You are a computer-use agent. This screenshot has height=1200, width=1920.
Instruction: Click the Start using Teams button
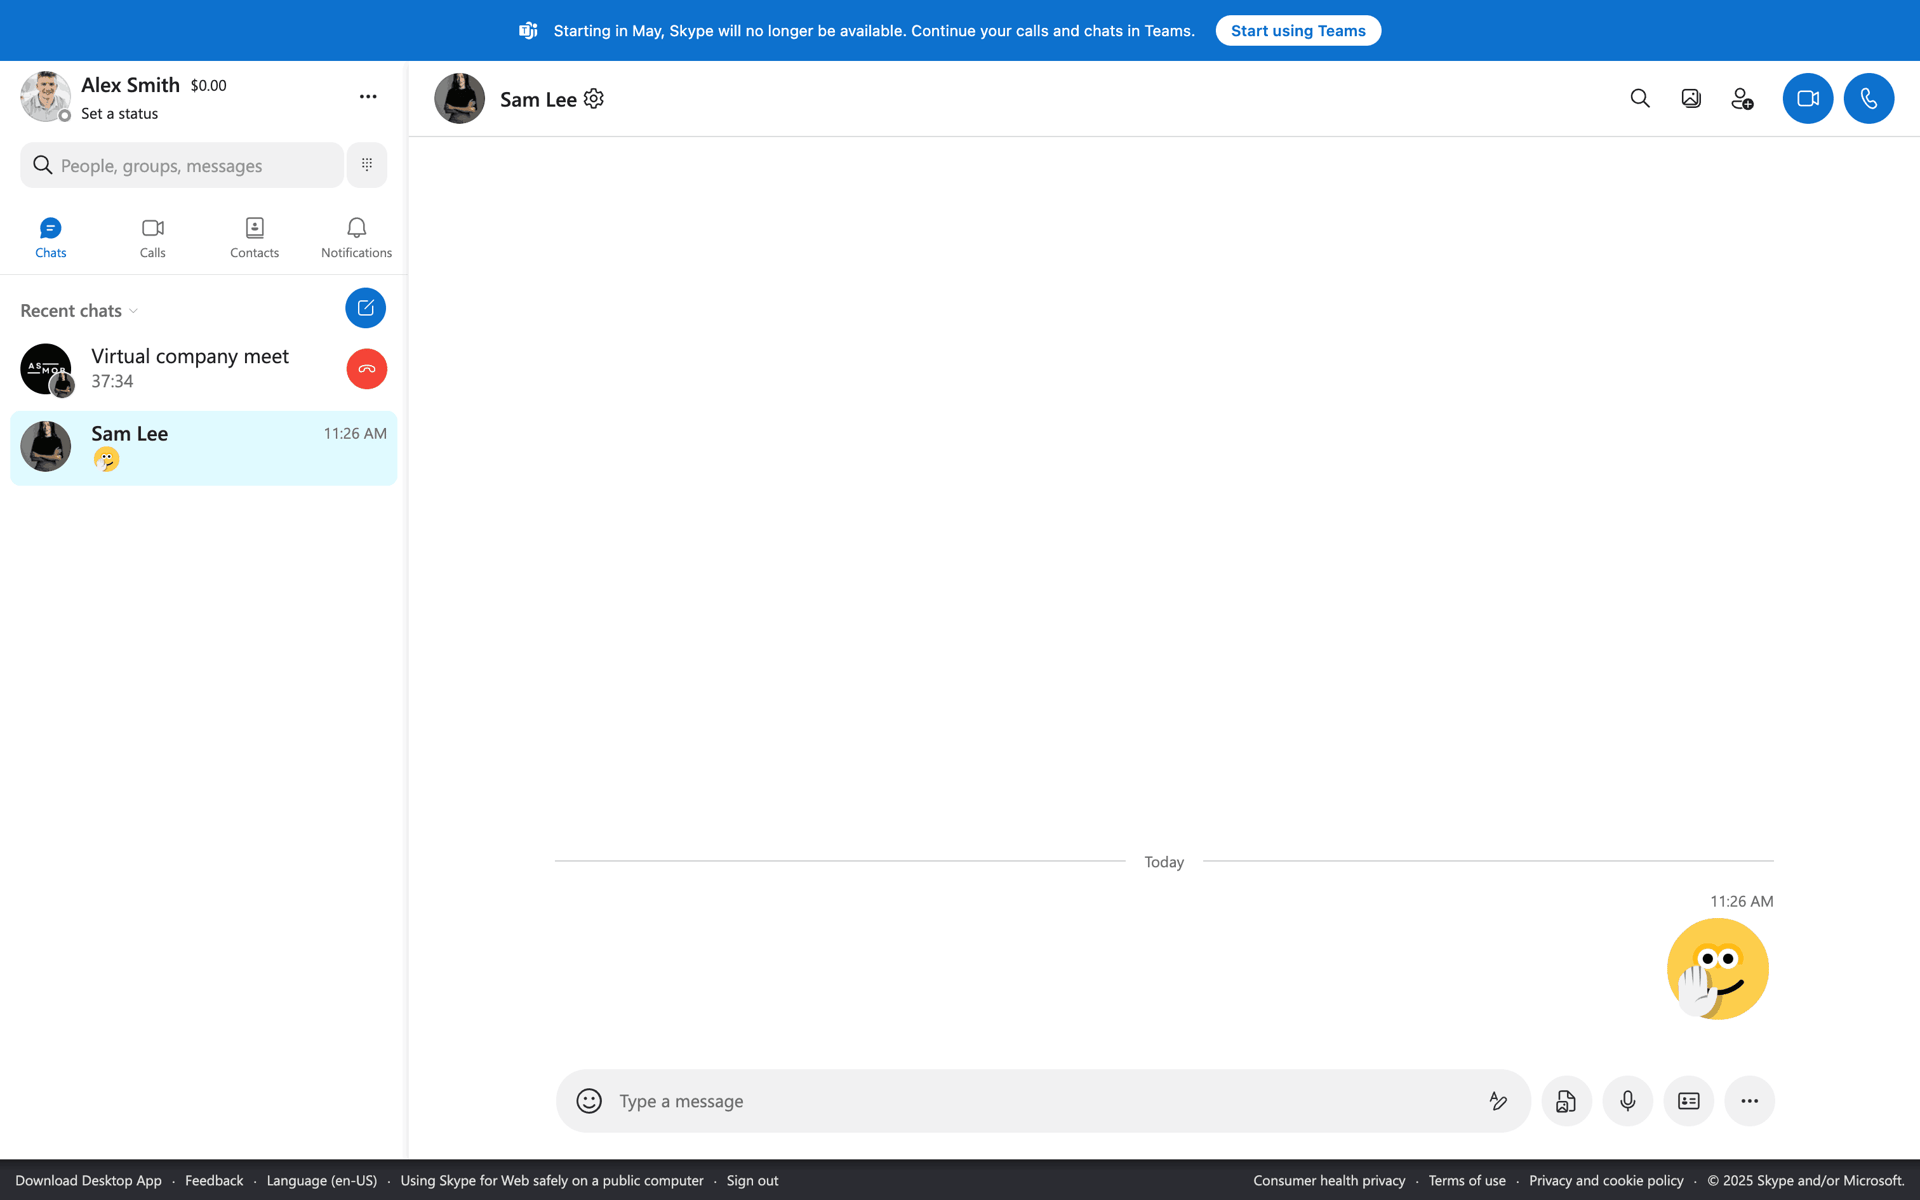click(x=1298, y=31)
